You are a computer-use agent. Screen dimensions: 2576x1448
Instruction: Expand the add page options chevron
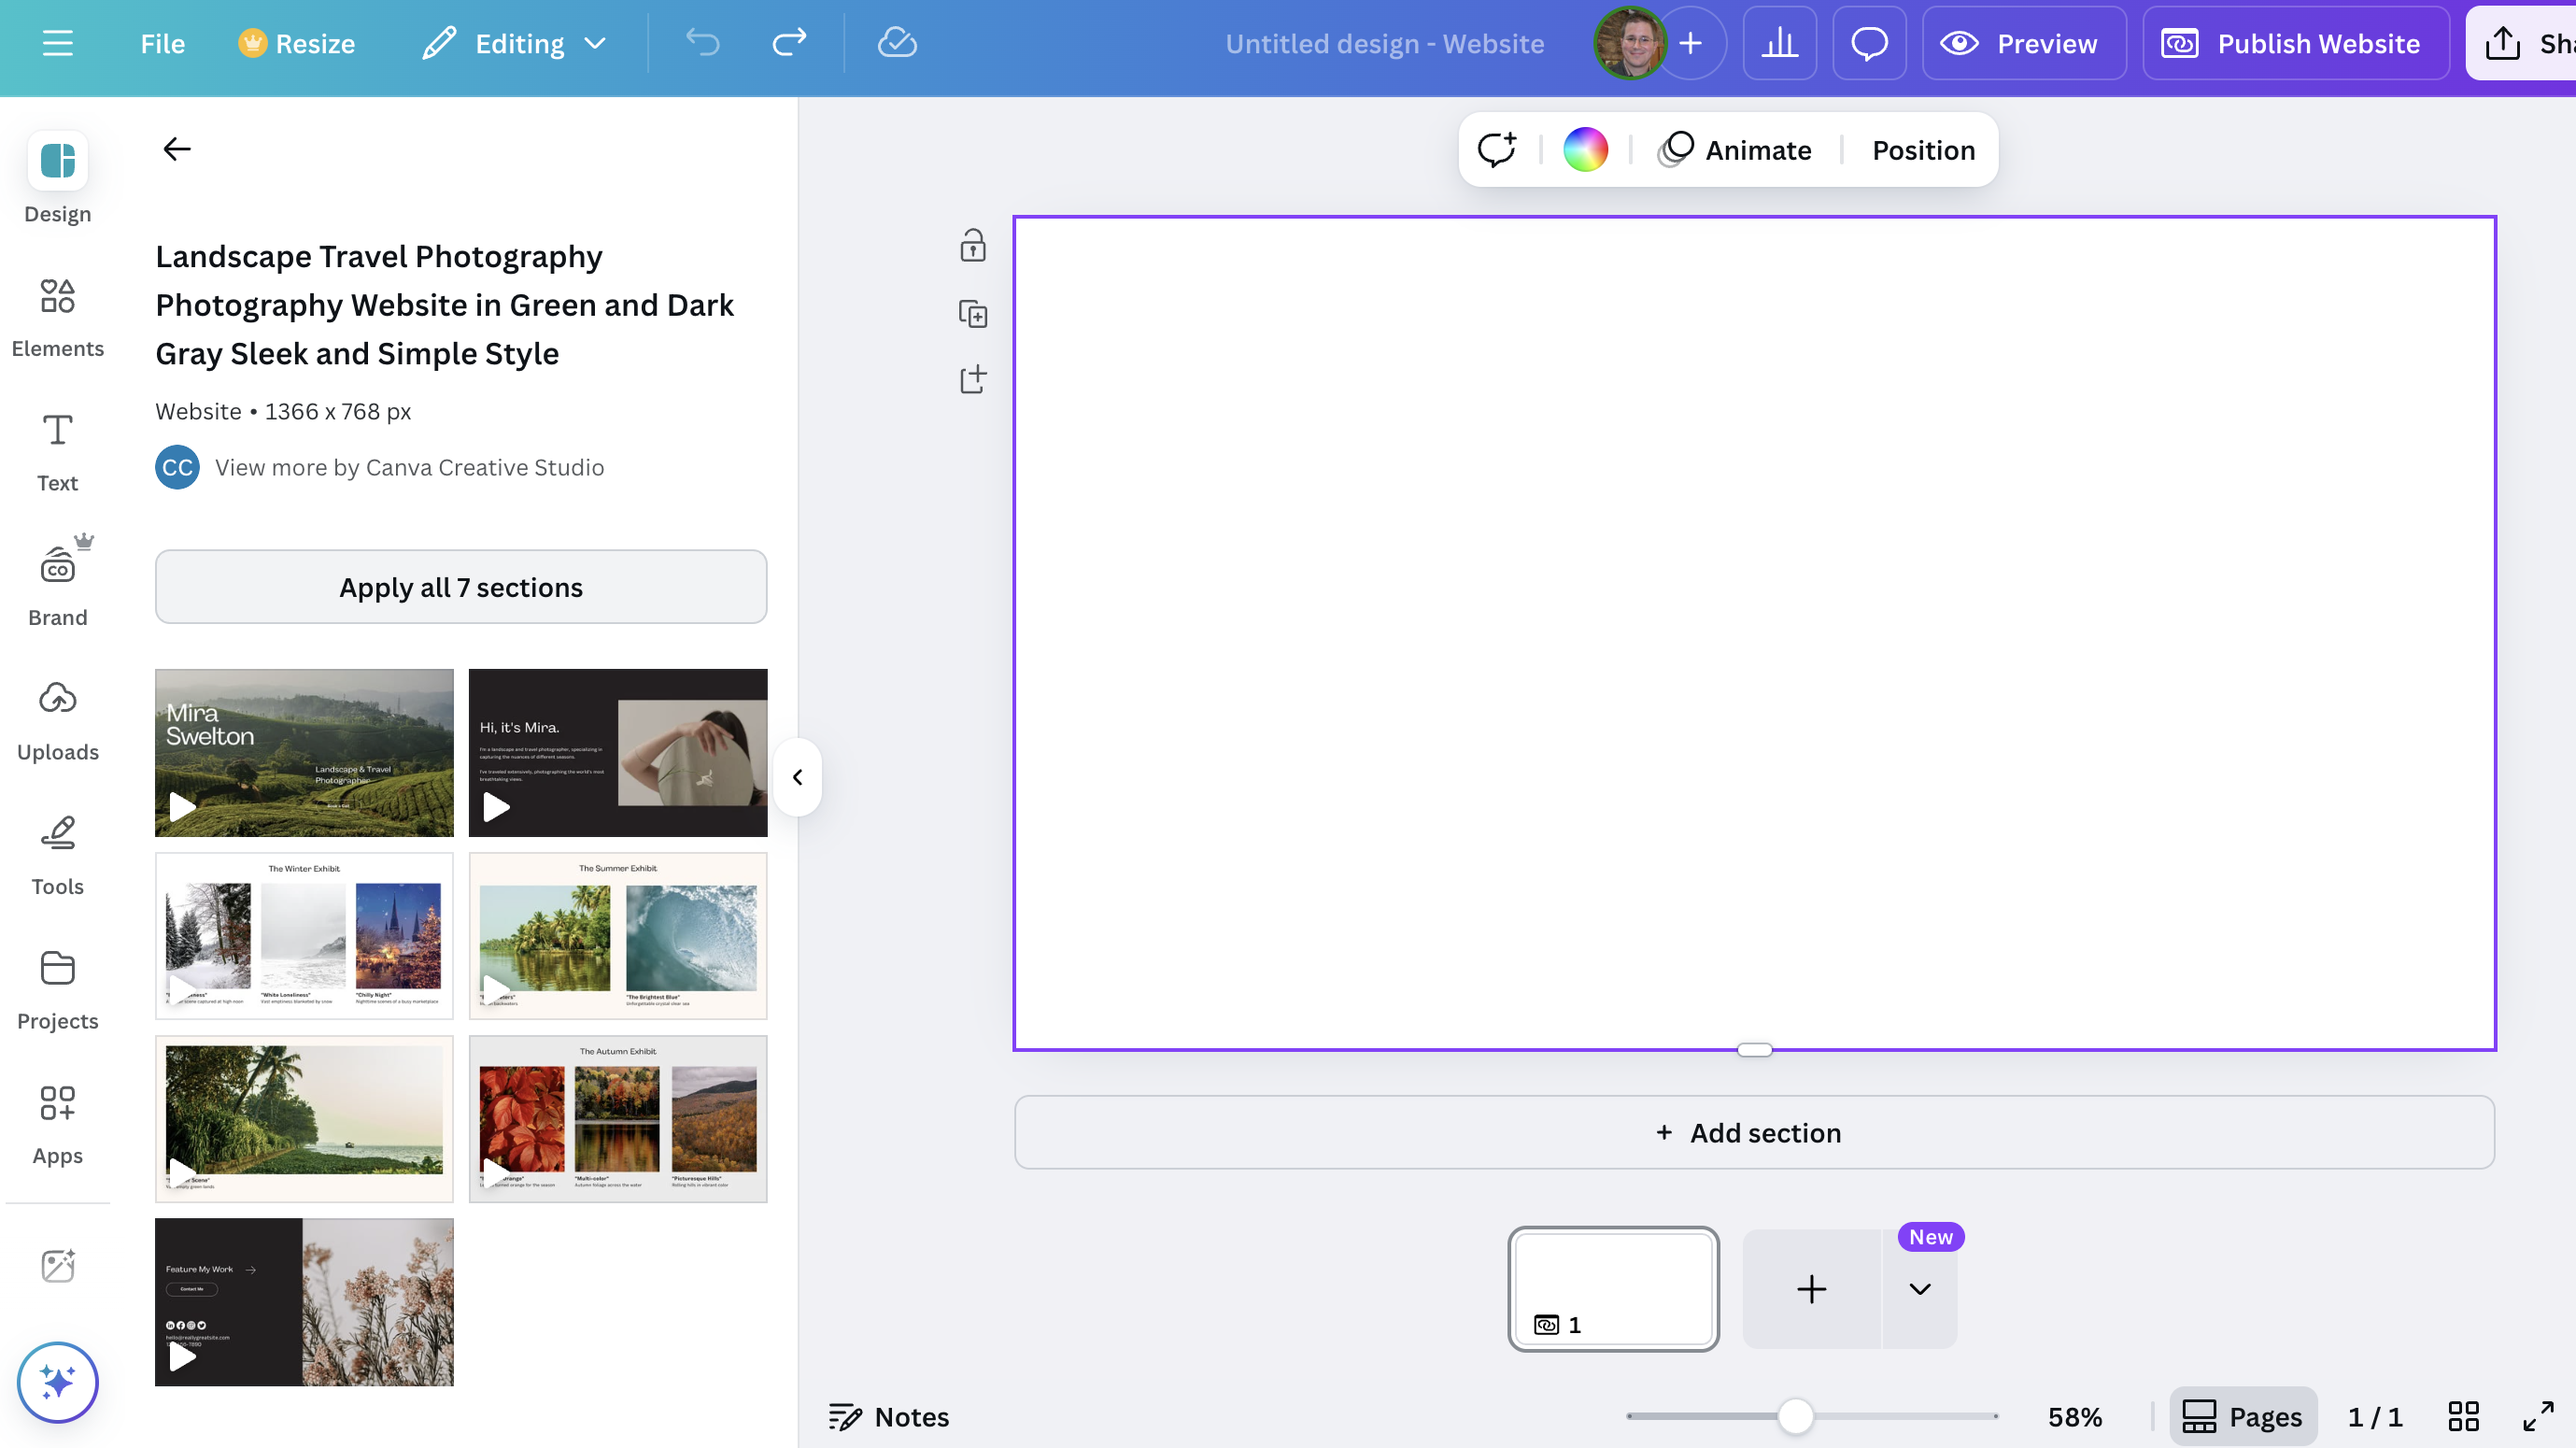point(1919,1288)
